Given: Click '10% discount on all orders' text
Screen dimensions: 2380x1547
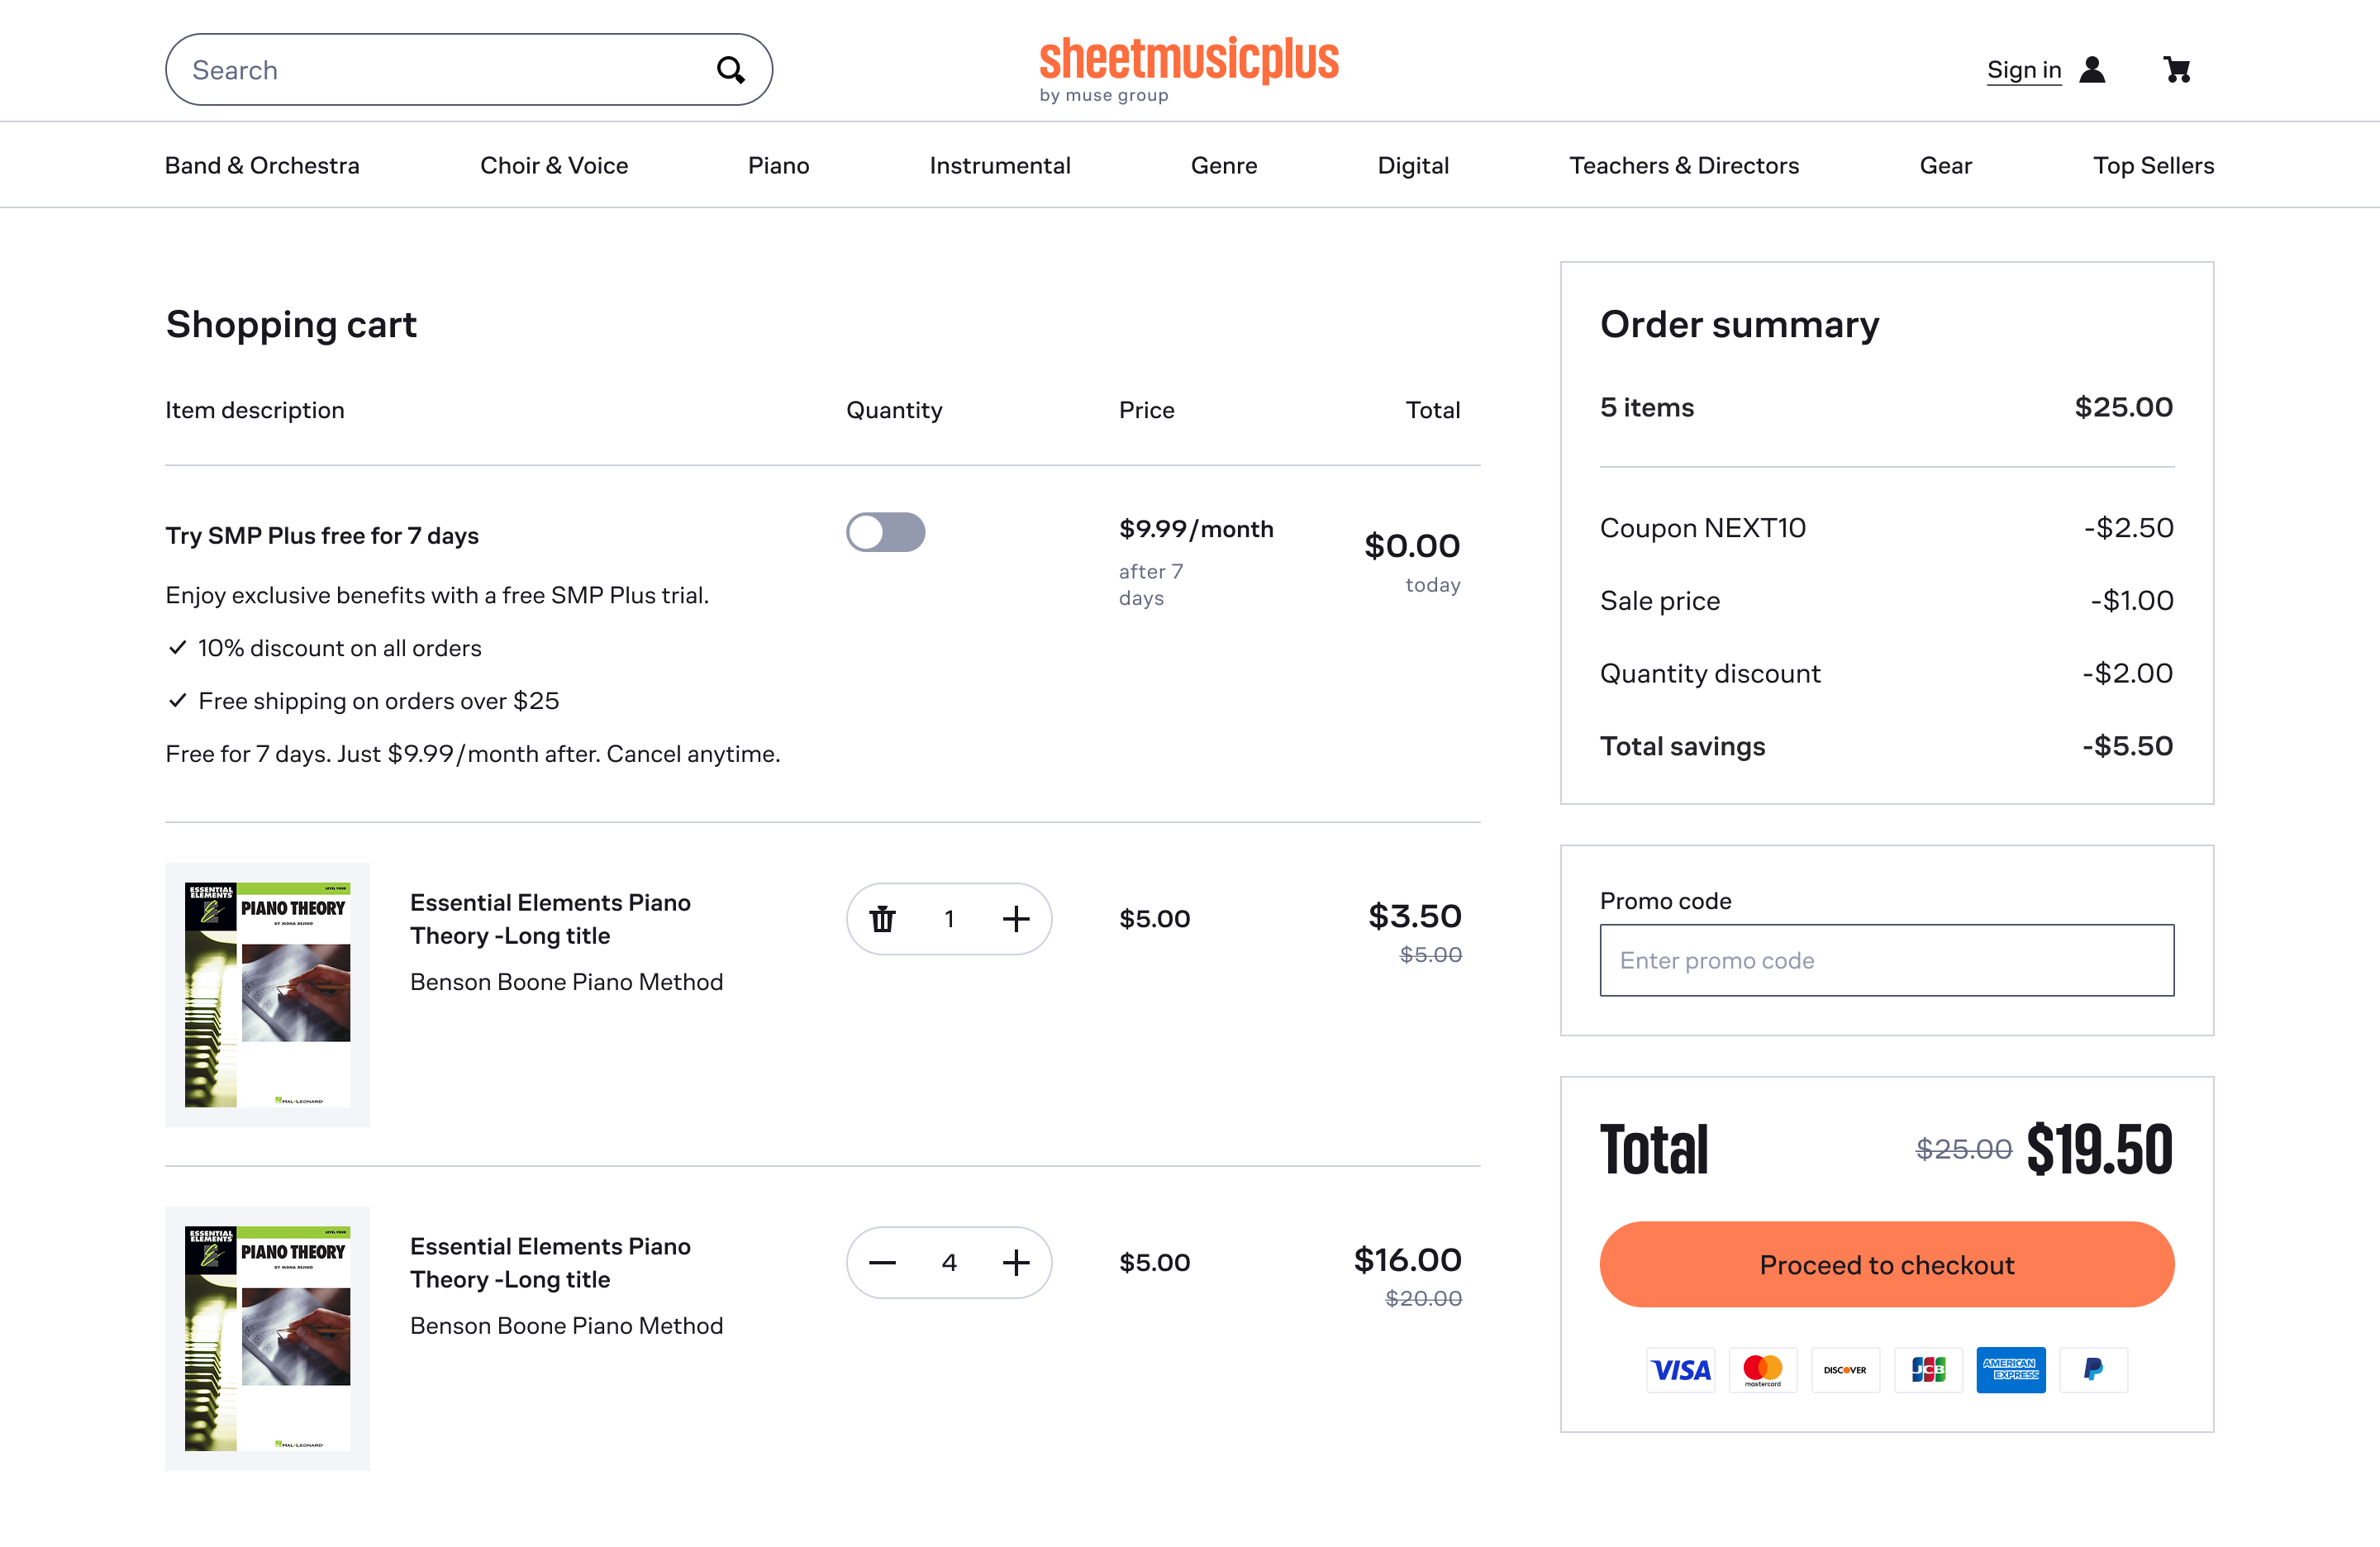Looking at the screenshot, I should pos(339,648).
